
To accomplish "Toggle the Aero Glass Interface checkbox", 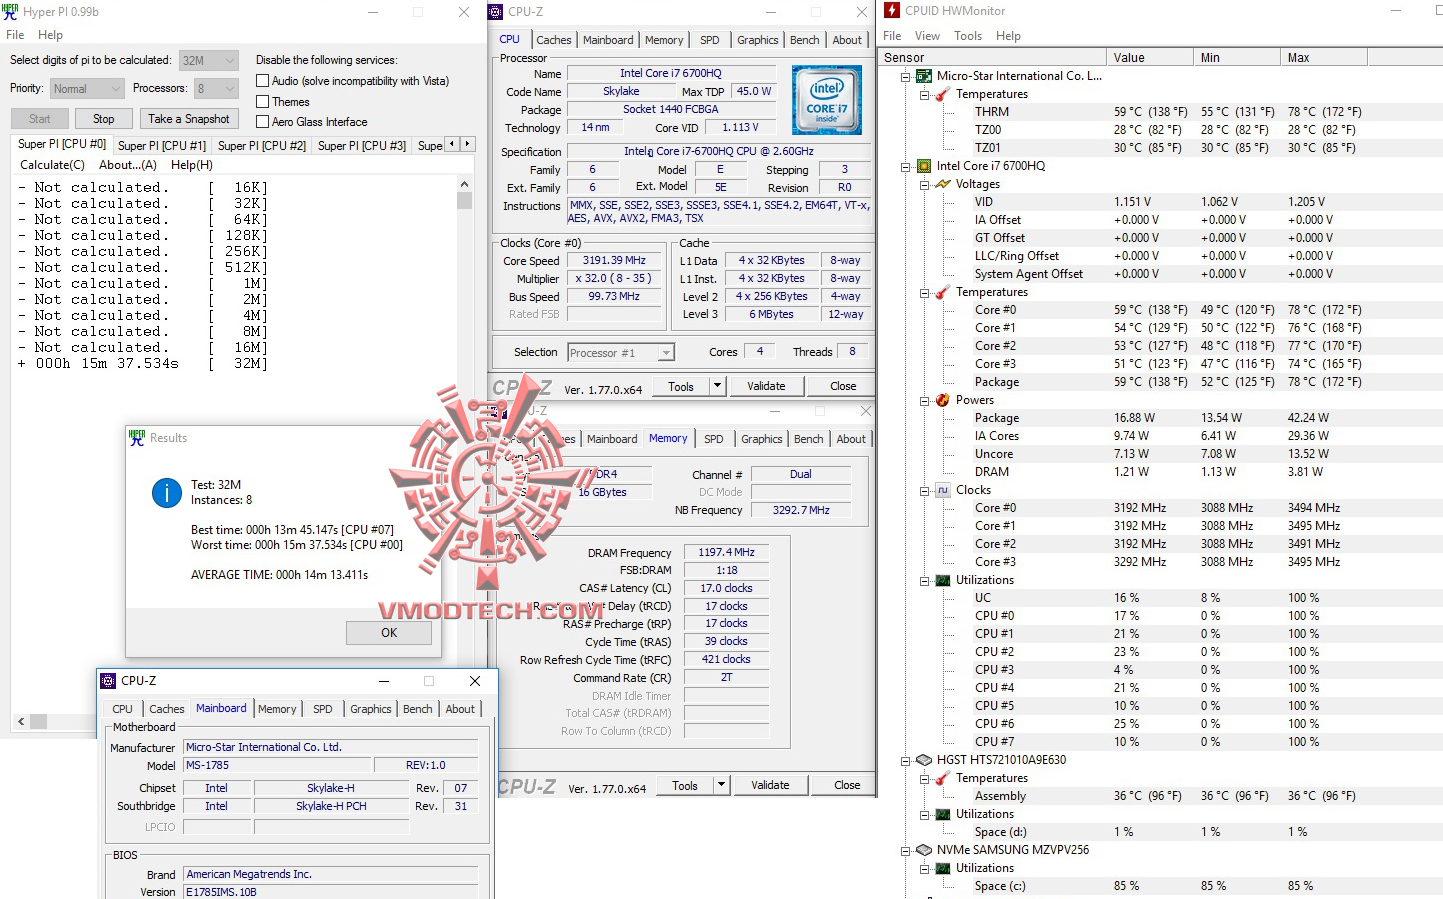I will click(261, 121).
